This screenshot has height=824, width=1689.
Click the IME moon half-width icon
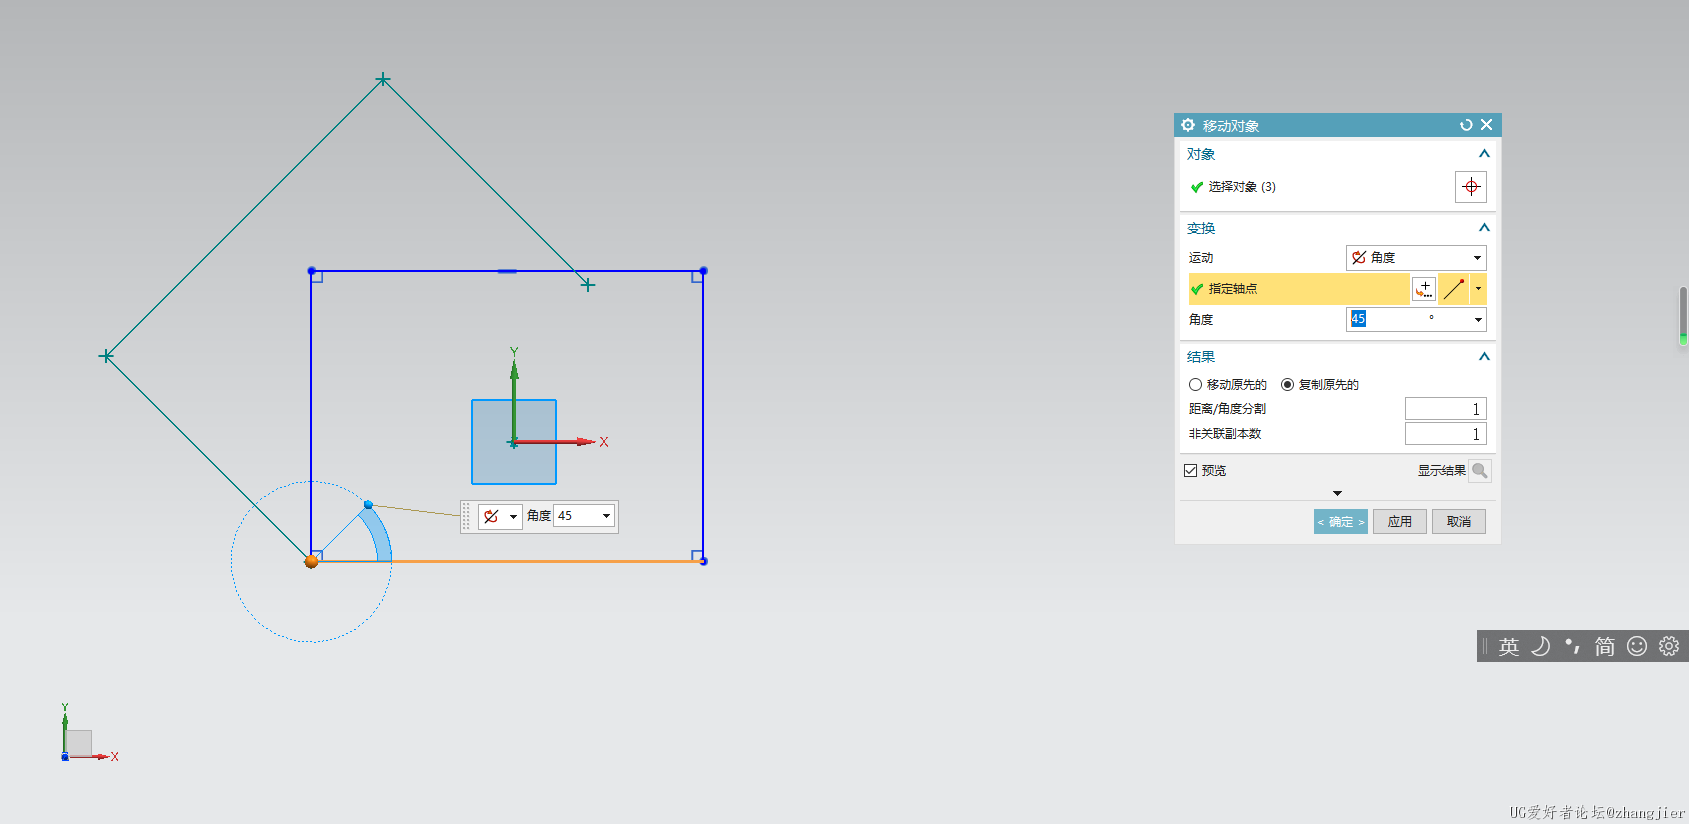tap(1541, 646)
